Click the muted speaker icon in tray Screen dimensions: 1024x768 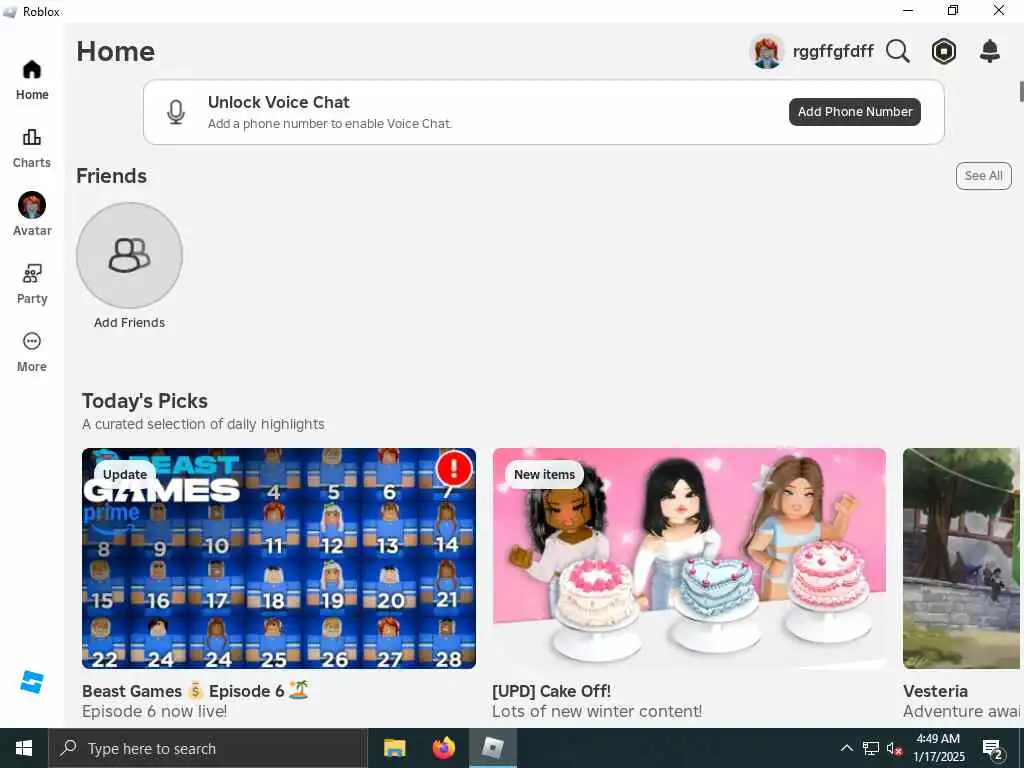[x=894, y=748]
